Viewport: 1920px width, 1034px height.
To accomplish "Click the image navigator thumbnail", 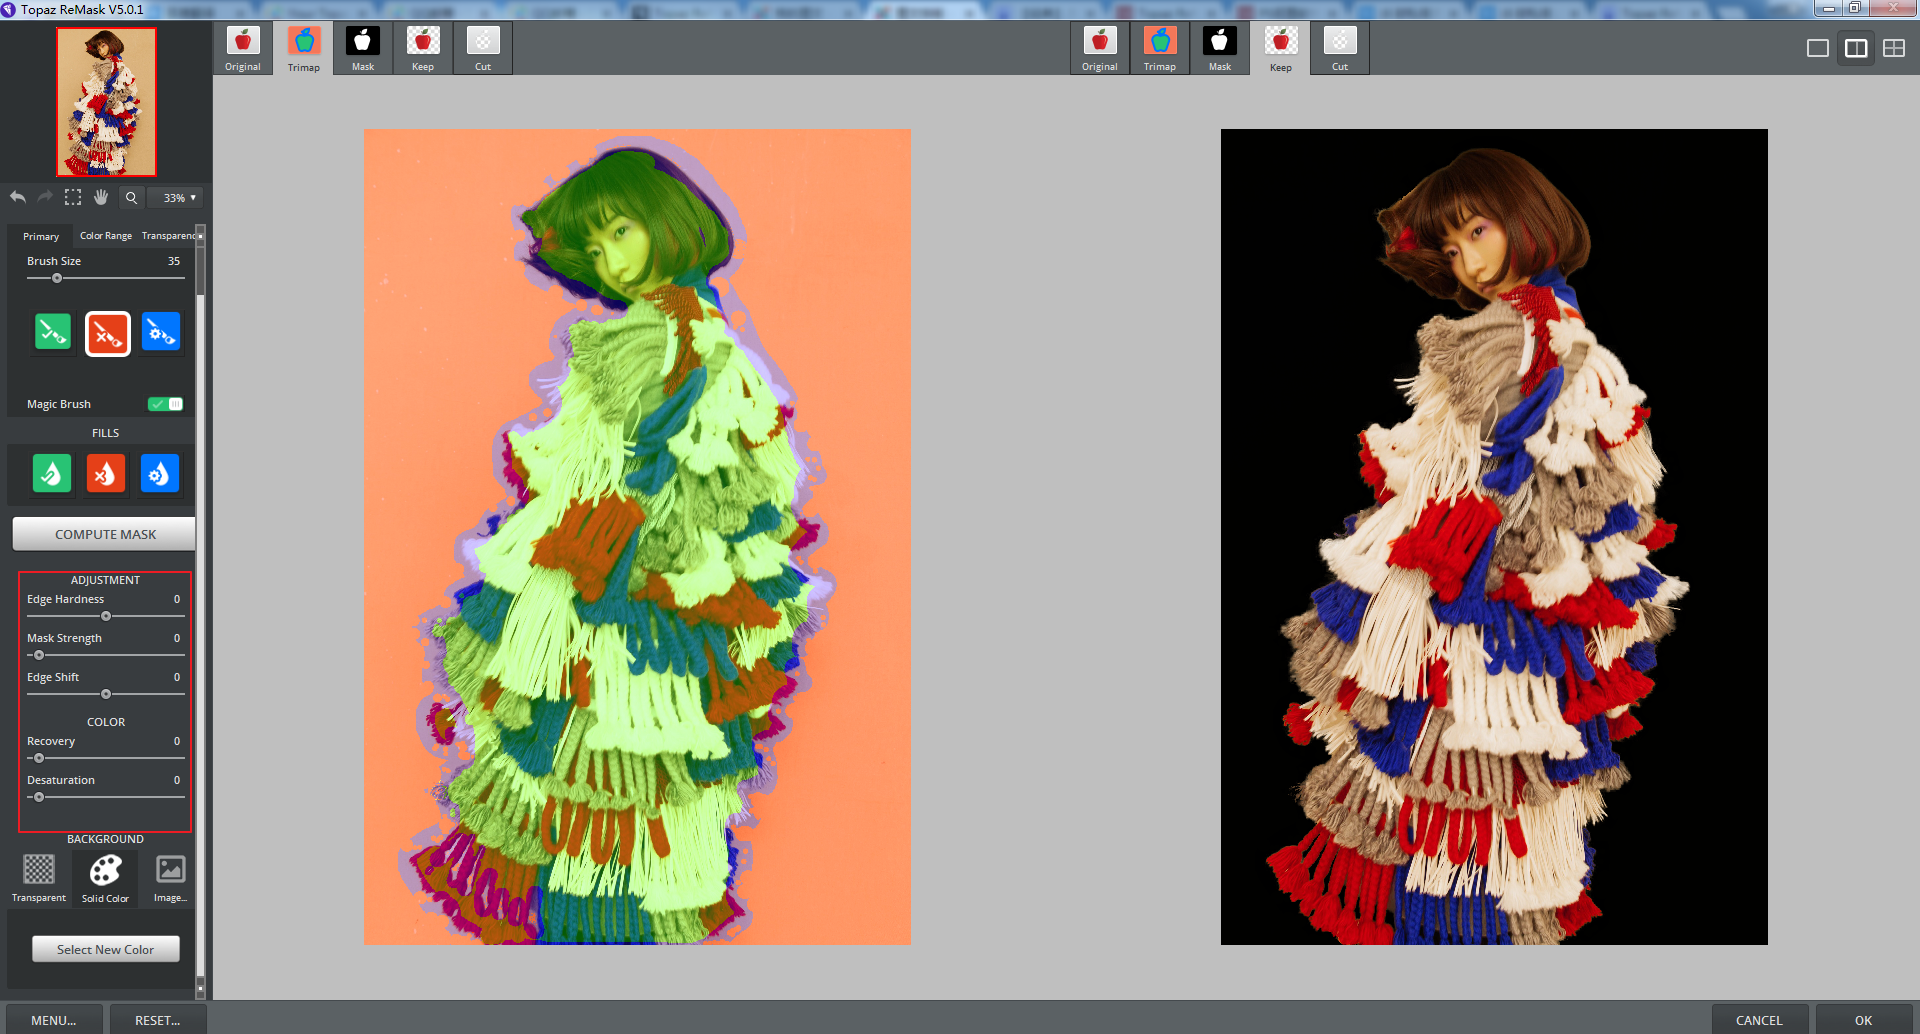I will point(106,102).
